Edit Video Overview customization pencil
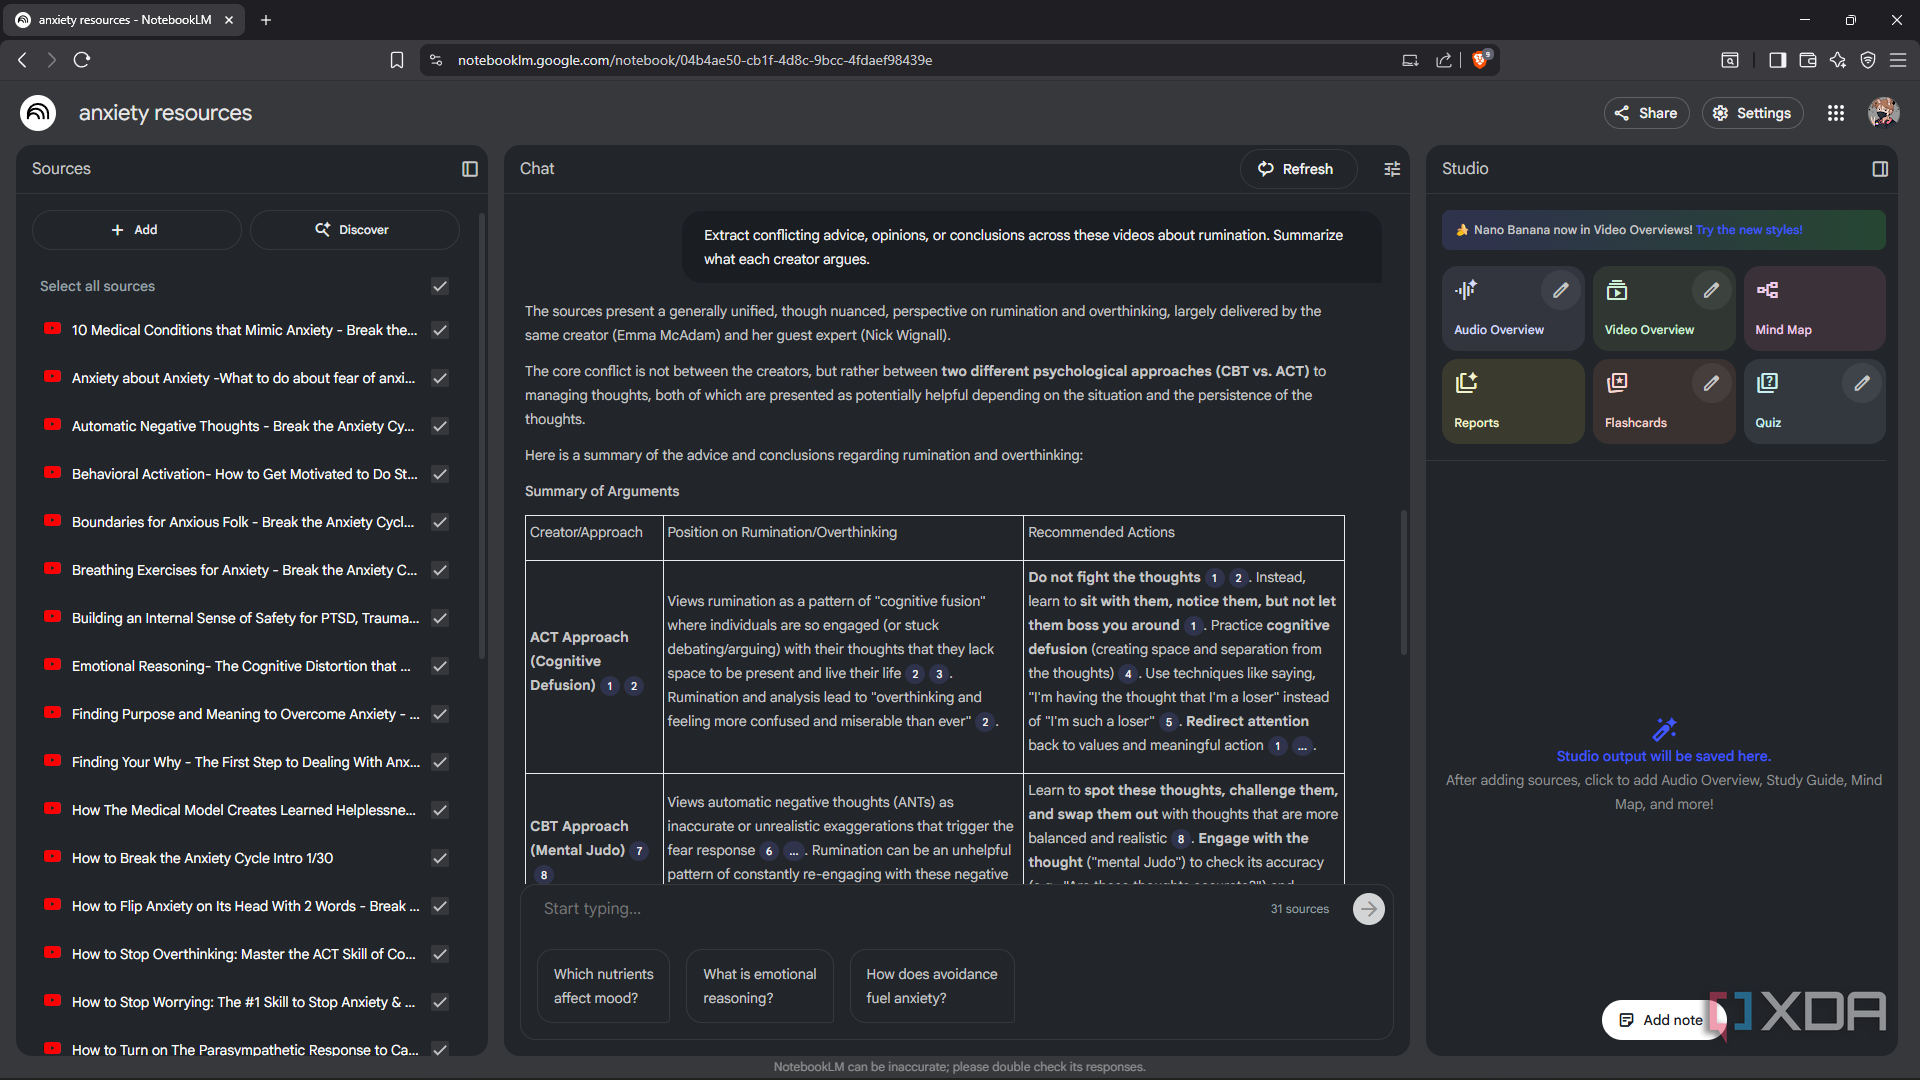The image size is (1920, 1080). [x=1711, y=291]
